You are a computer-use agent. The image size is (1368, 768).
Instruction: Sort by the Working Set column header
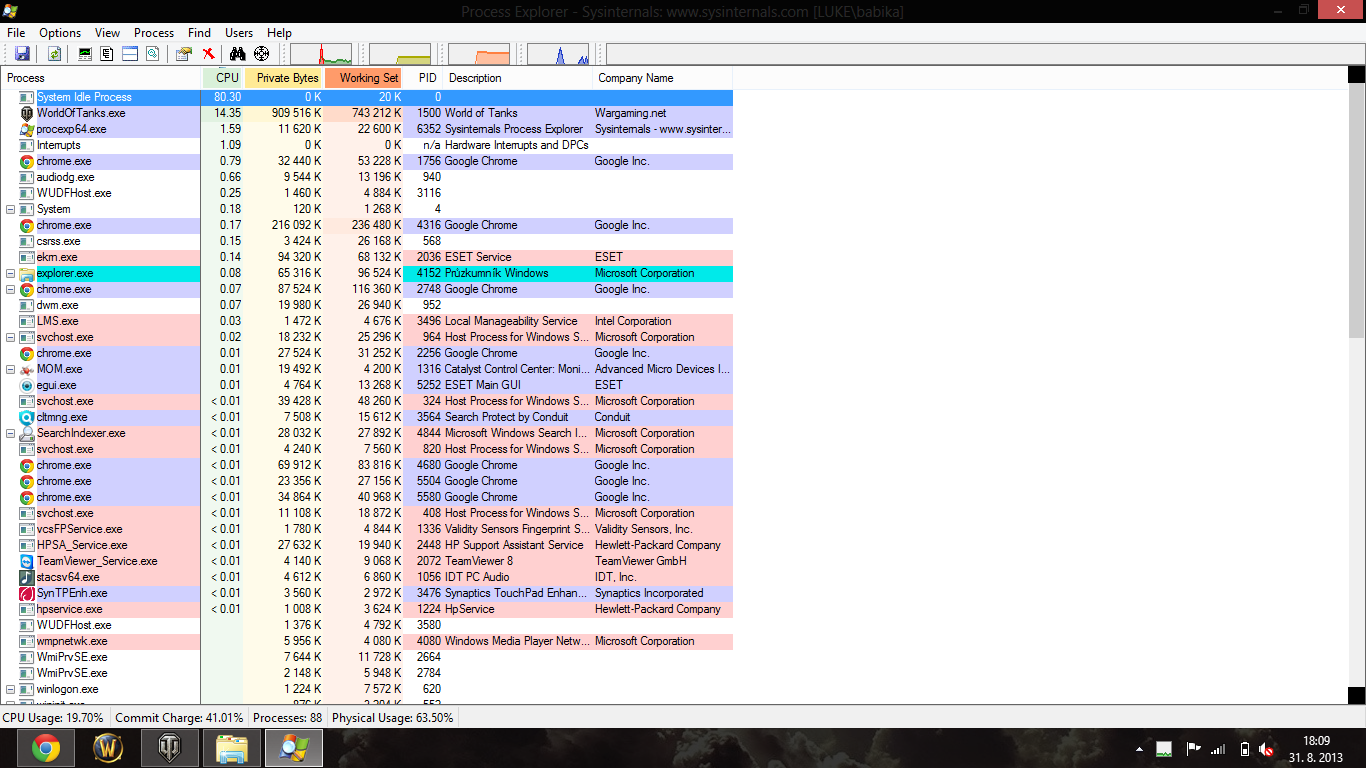pos(367,78)
